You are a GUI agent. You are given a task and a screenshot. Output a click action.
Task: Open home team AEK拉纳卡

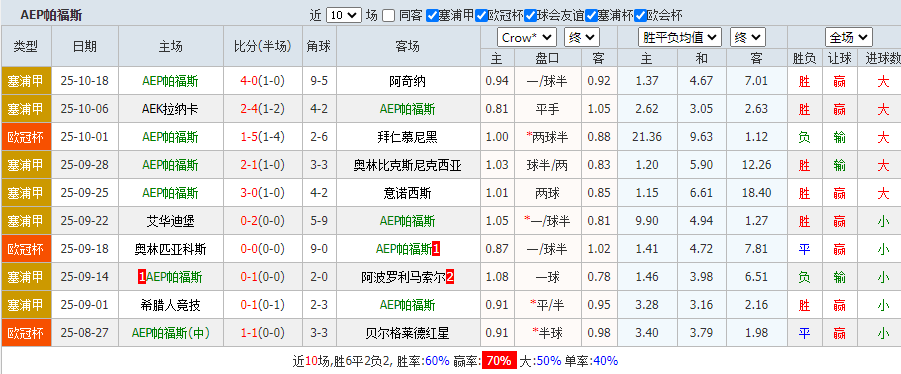pos(170,109)
